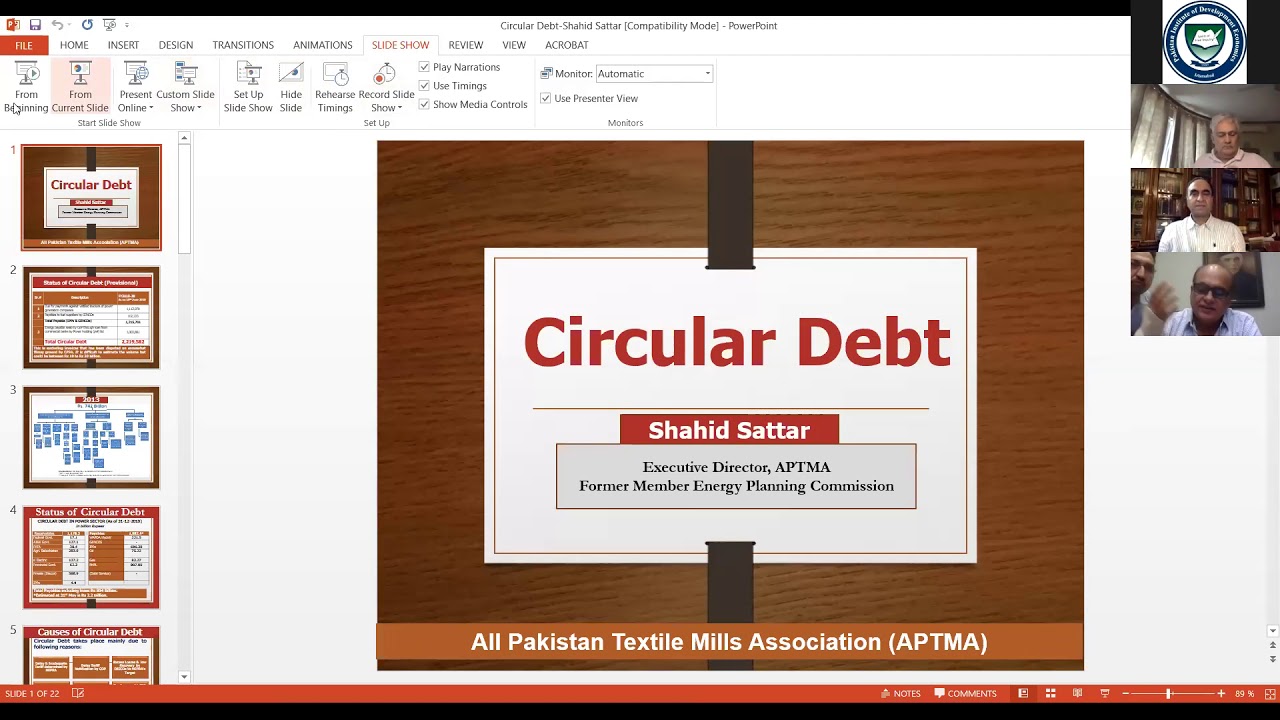Click the top participant video tile
This screenshot has width=1280, height=720.
[x=1205, y=125]
